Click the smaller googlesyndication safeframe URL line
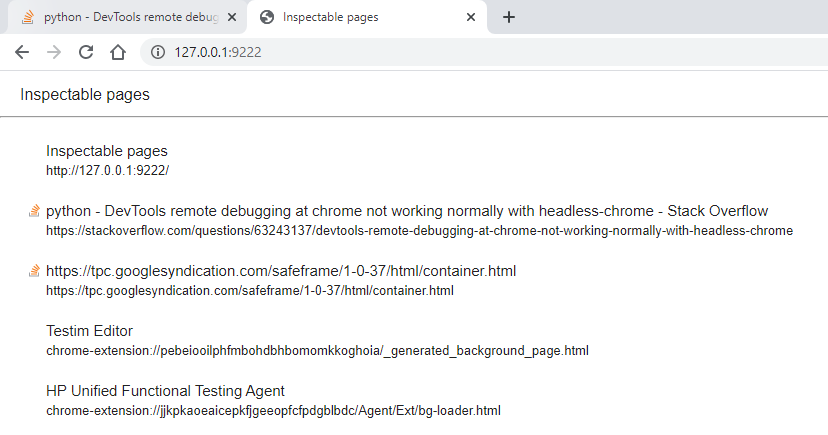 click(x=250, y=290)
